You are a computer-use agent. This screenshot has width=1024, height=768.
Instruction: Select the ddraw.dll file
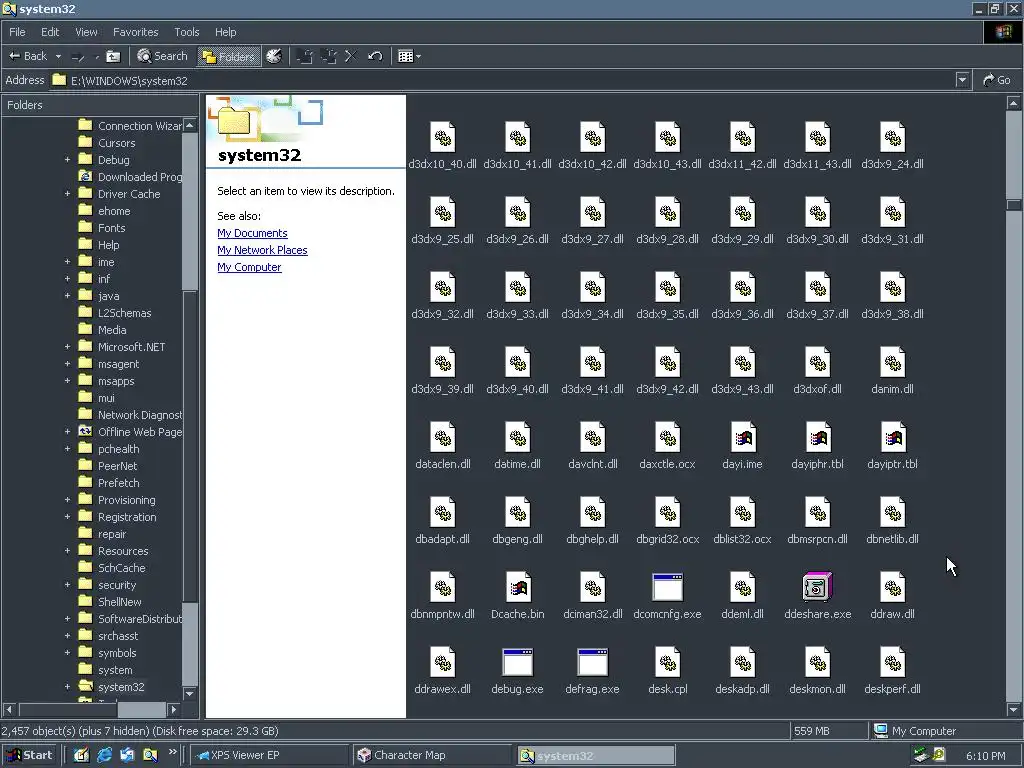[892, 597]
